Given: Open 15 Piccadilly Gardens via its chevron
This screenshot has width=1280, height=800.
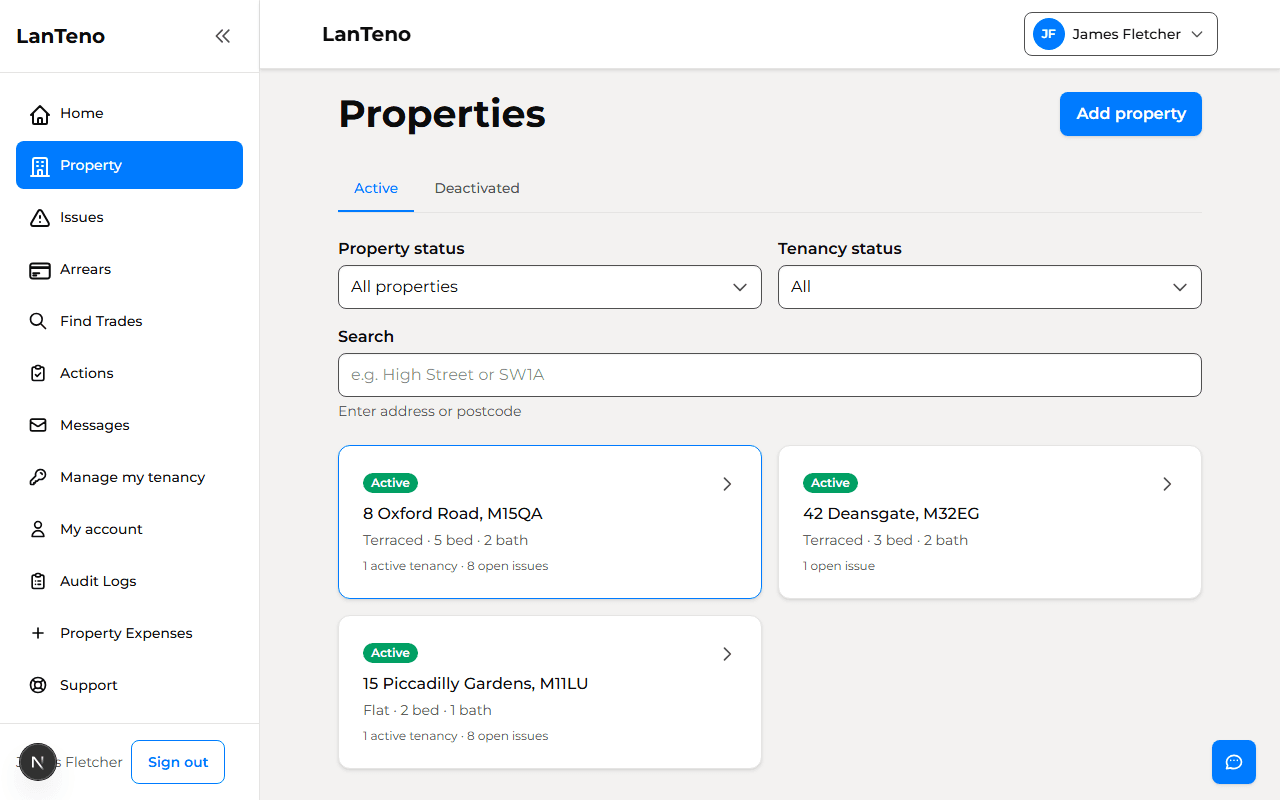Looking at the screenshot, I should (x=727, y=654).
